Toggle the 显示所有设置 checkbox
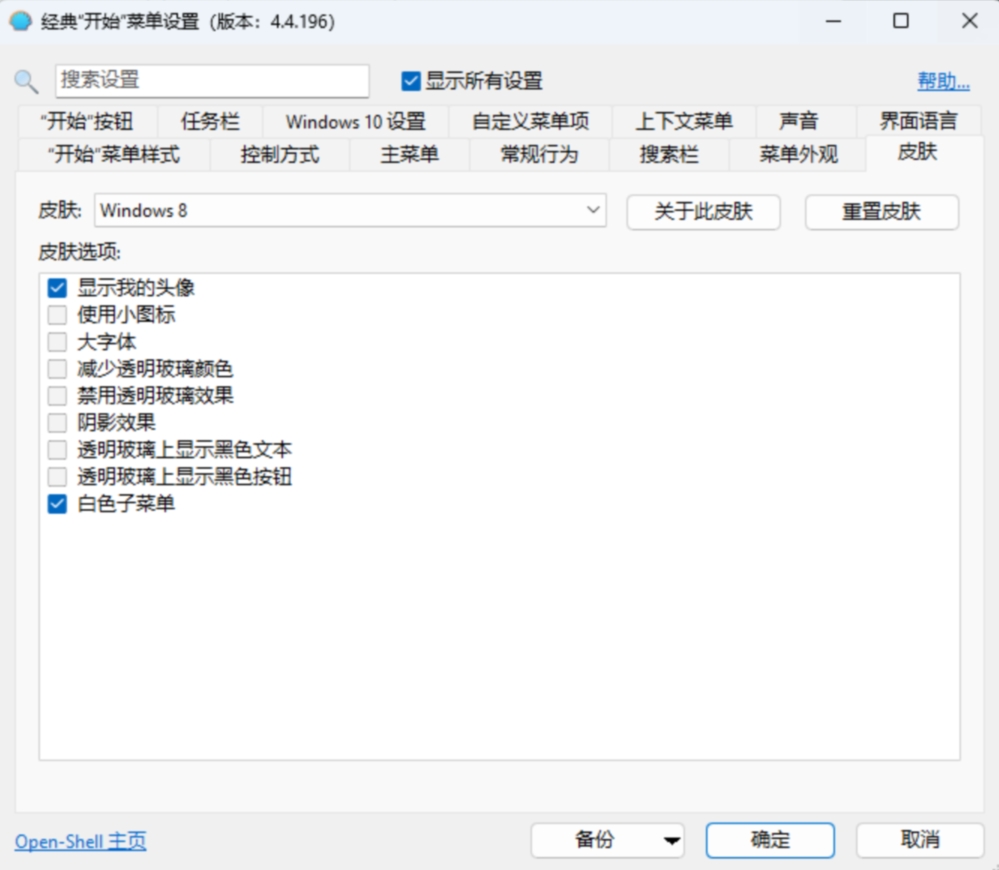Image resolution: width=999 pixels, height=870 pixels. point(411,81)
